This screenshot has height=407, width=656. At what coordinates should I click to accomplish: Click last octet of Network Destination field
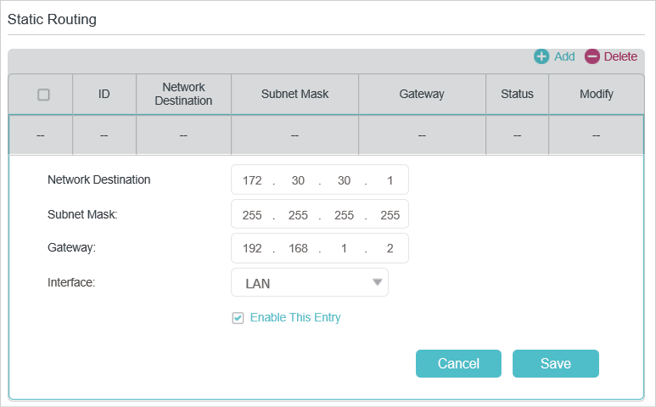(390, 180)
